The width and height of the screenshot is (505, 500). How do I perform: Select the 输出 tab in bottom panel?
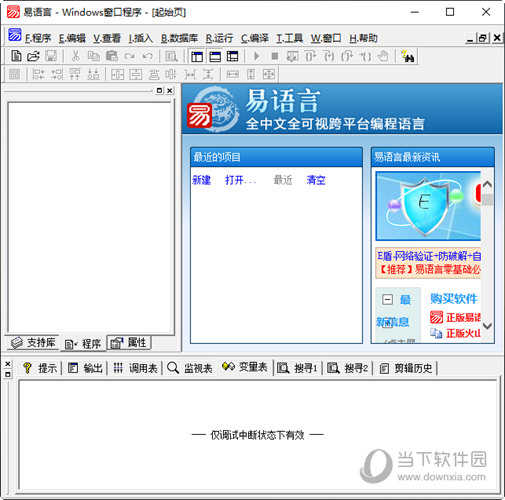85,368
